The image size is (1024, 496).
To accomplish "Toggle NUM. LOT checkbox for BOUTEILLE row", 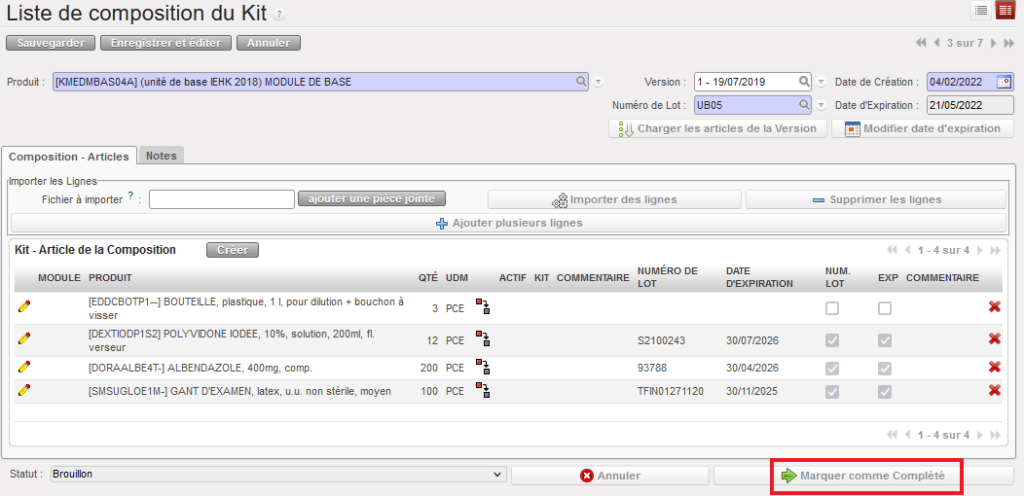I will coord(832,309).
